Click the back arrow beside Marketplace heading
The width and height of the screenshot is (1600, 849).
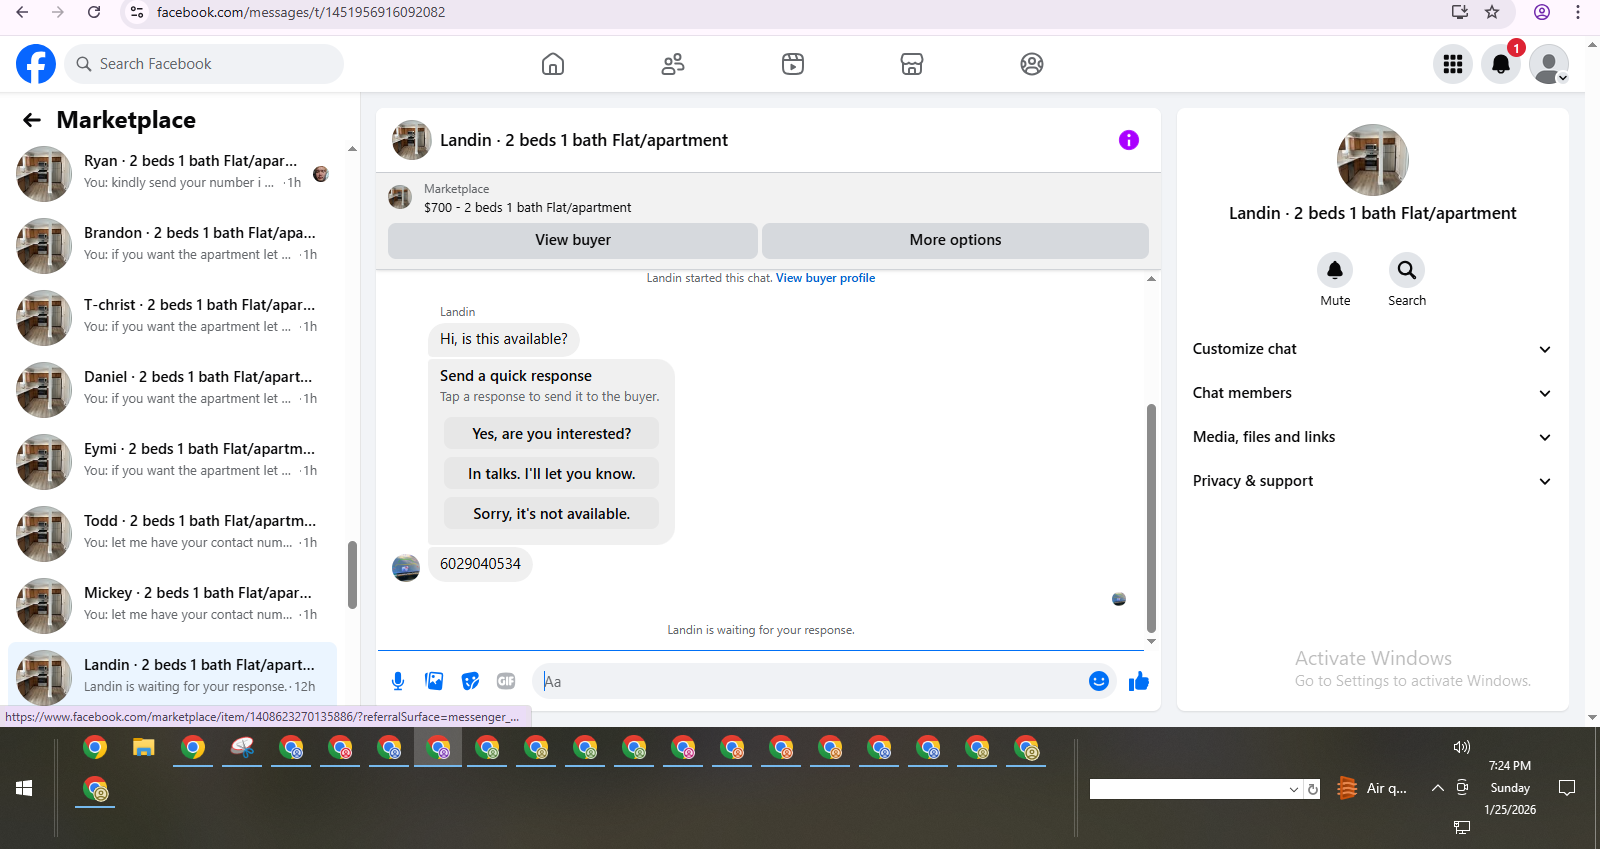point(32,120)
